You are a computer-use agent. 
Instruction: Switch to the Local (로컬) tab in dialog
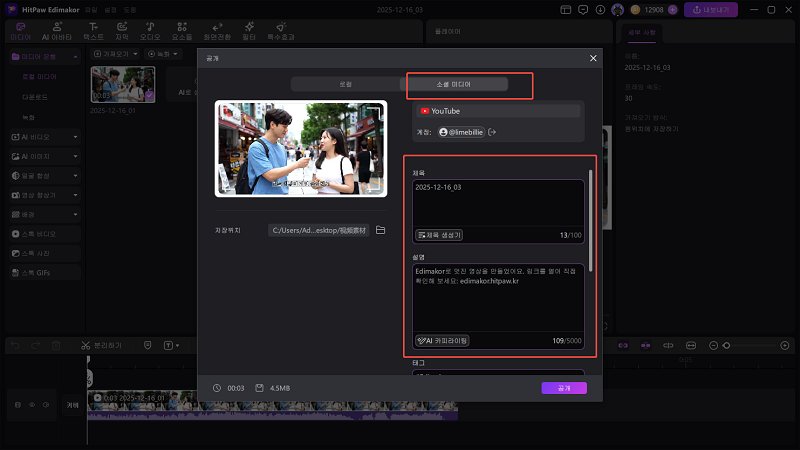[x=345, y=84]
